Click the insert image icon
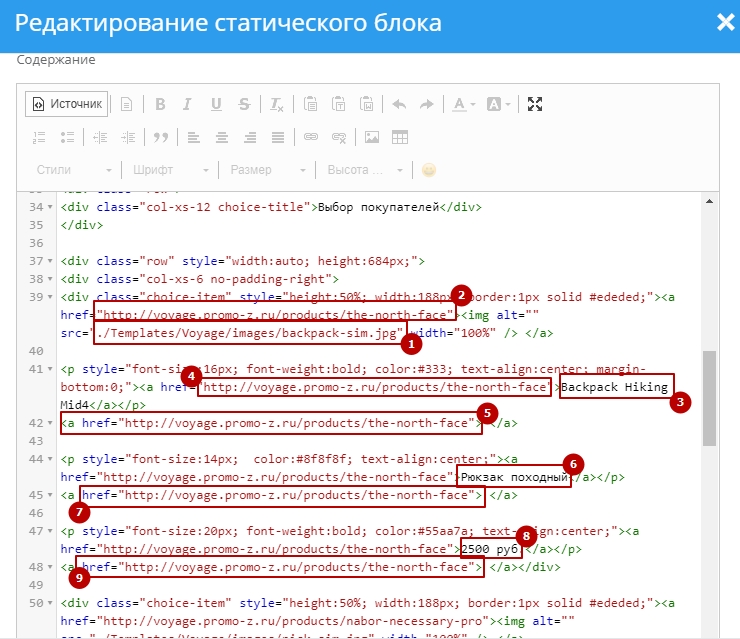The image size is (740, 639). (x=371, y=137)
